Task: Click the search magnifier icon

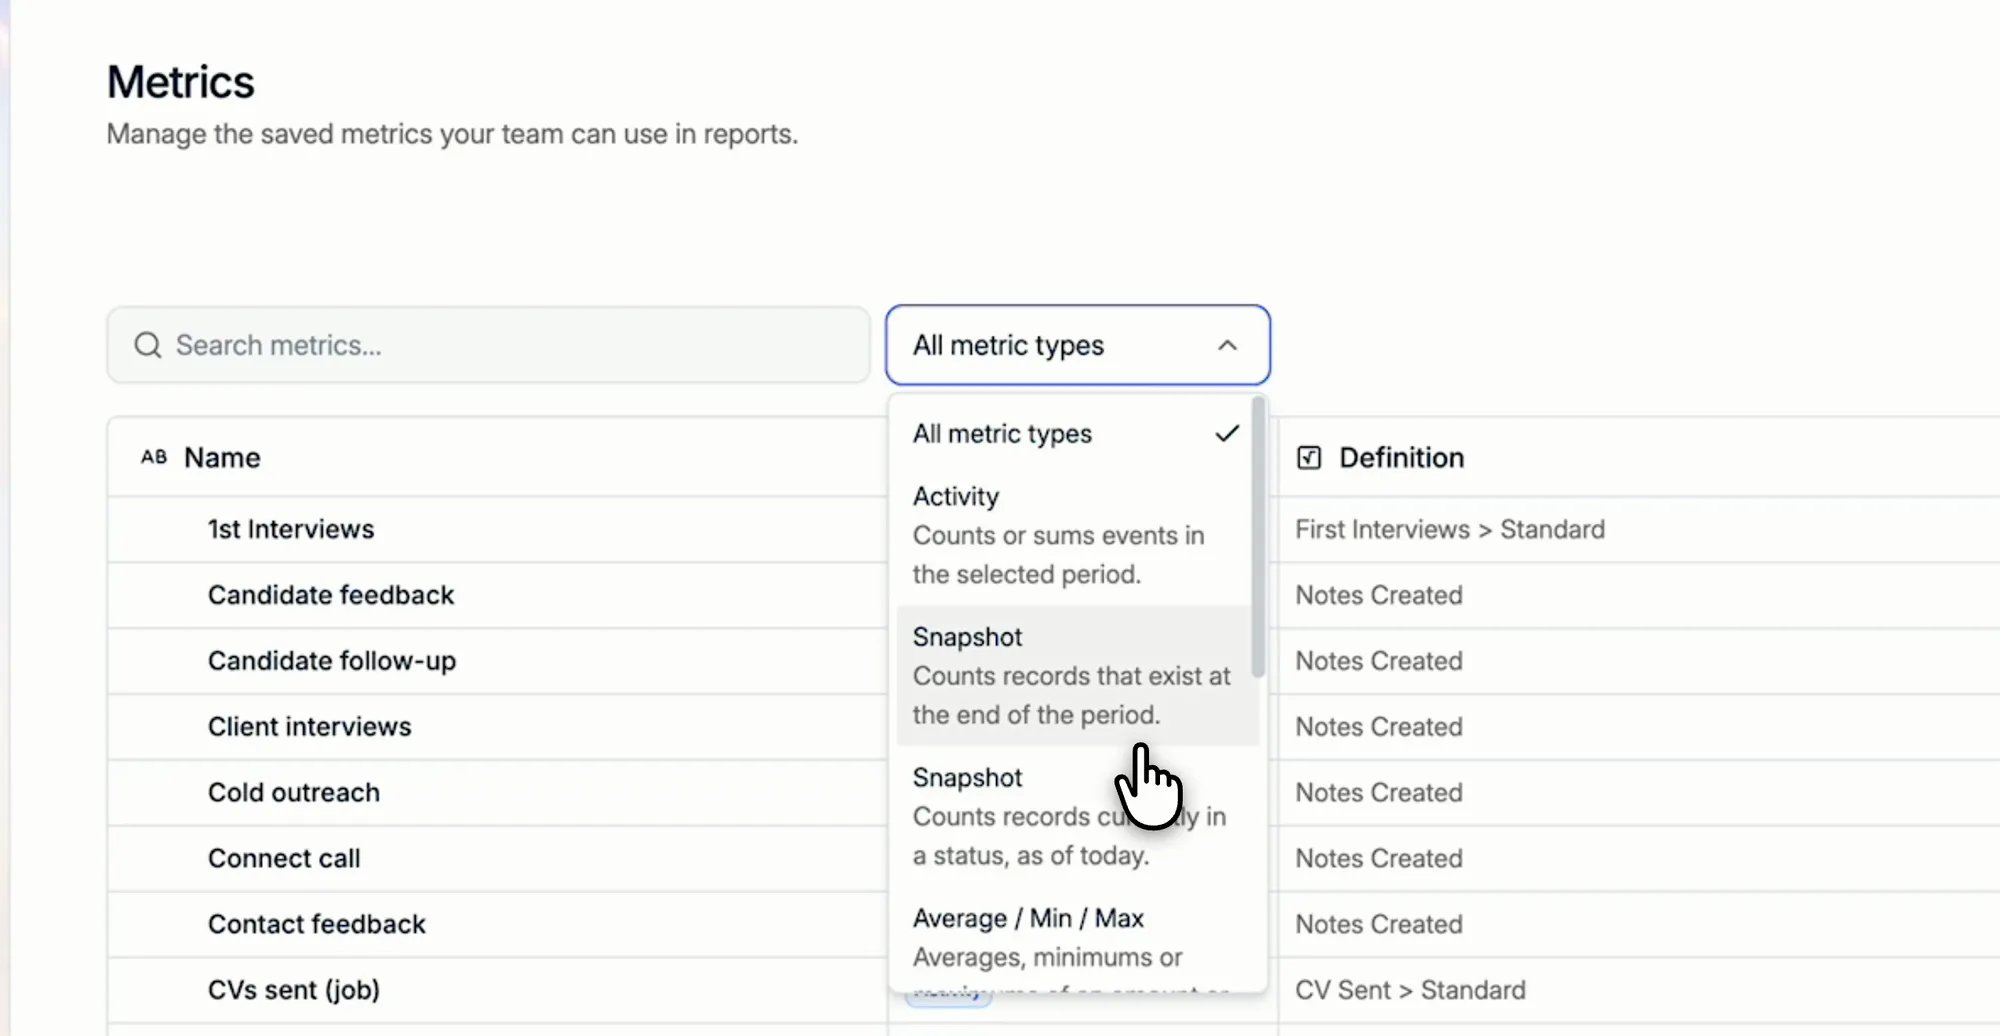Action: 148,345
